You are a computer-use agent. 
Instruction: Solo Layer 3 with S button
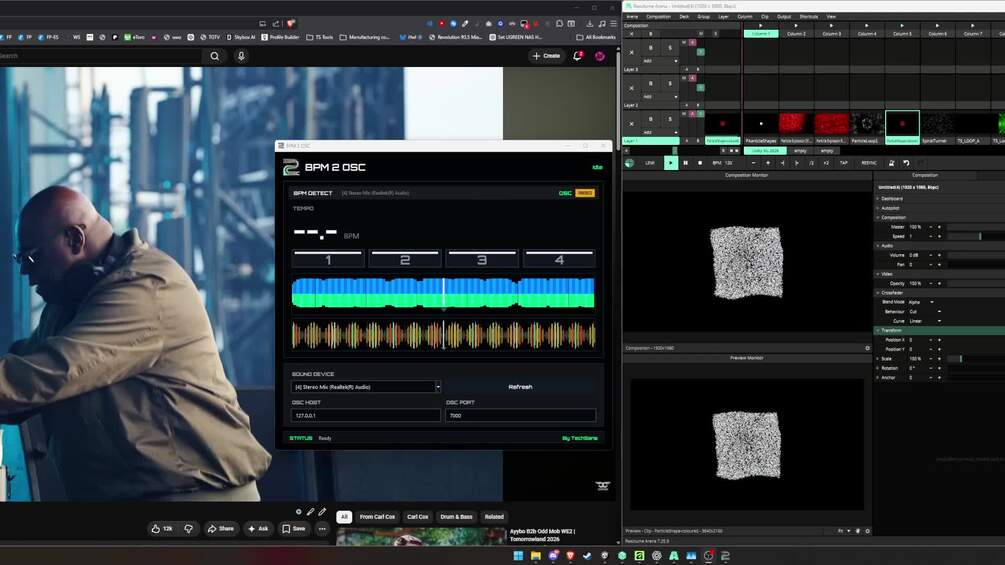pyautogui.click(x=670, y=48)
